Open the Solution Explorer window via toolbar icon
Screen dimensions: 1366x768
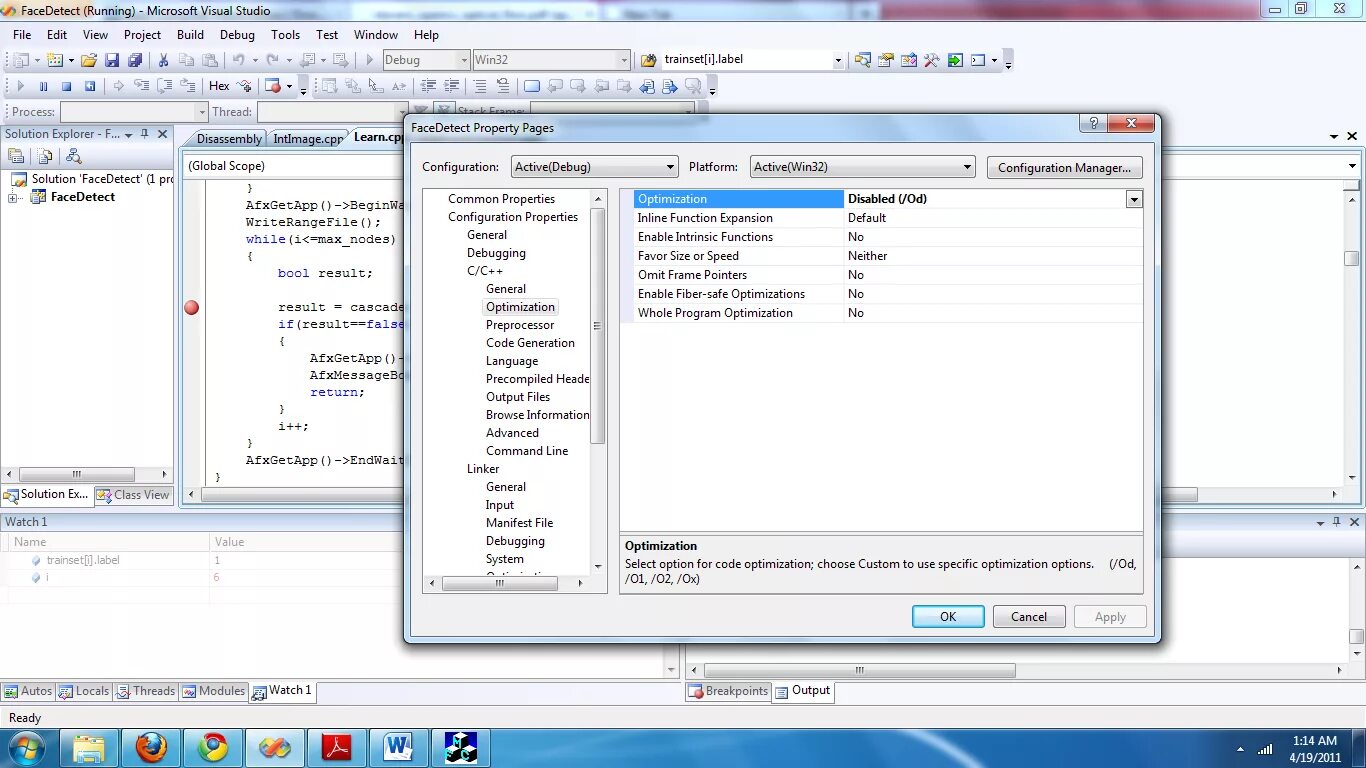[862, 60]
